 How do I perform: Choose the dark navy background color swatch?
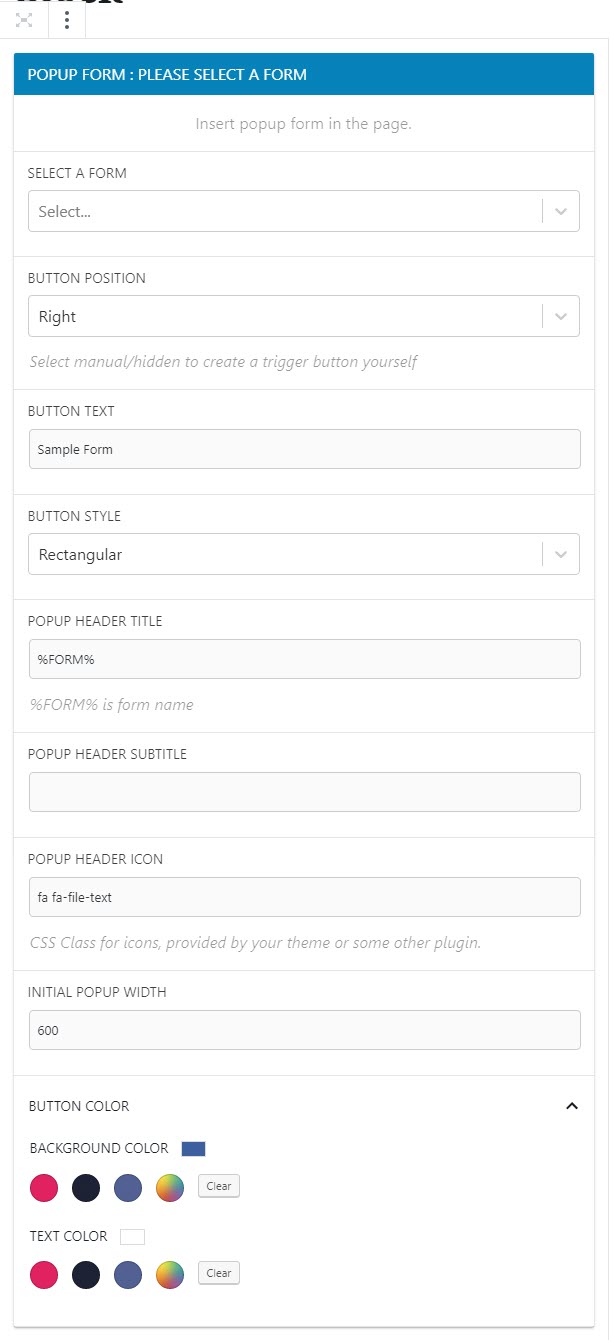click(x=86, y=1188)
